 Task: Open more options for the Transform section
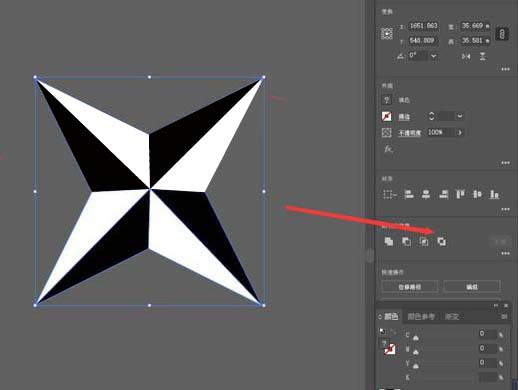505,69
